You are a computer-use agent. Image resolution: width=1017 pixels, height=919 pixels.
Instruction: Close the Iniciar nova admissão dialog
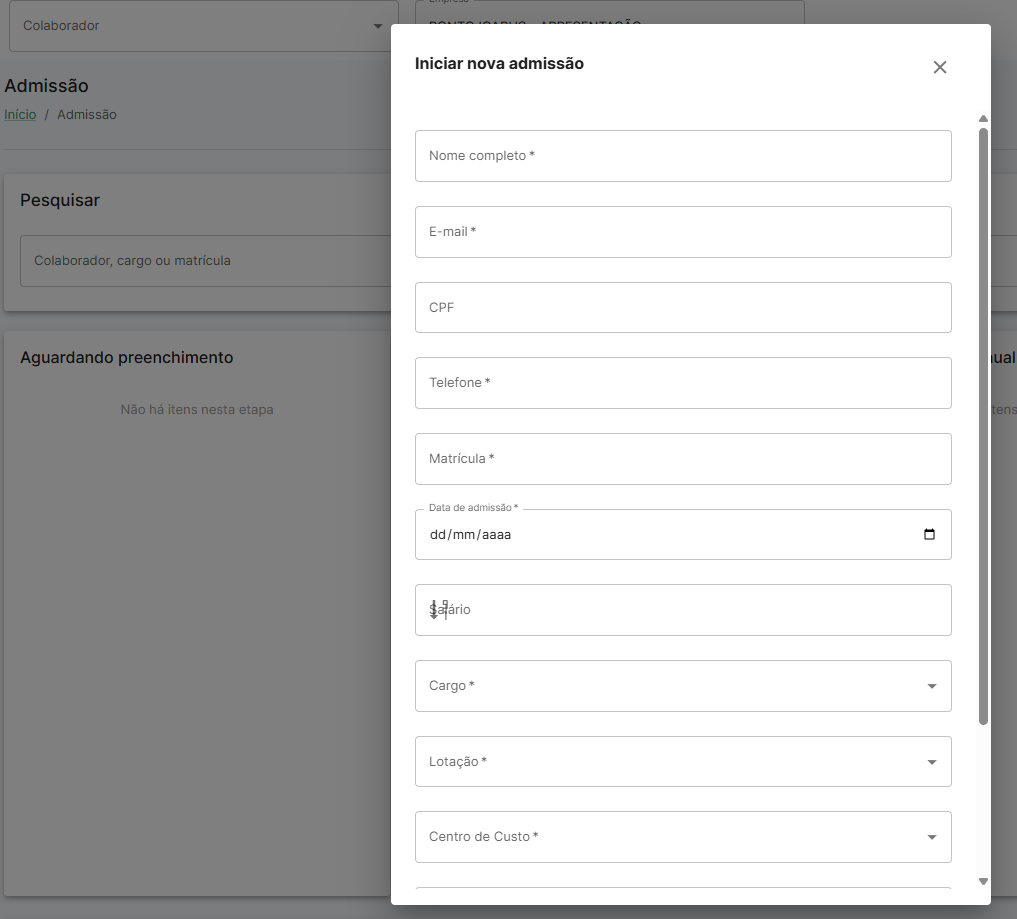pyautogui.click(x=940, y=67)
